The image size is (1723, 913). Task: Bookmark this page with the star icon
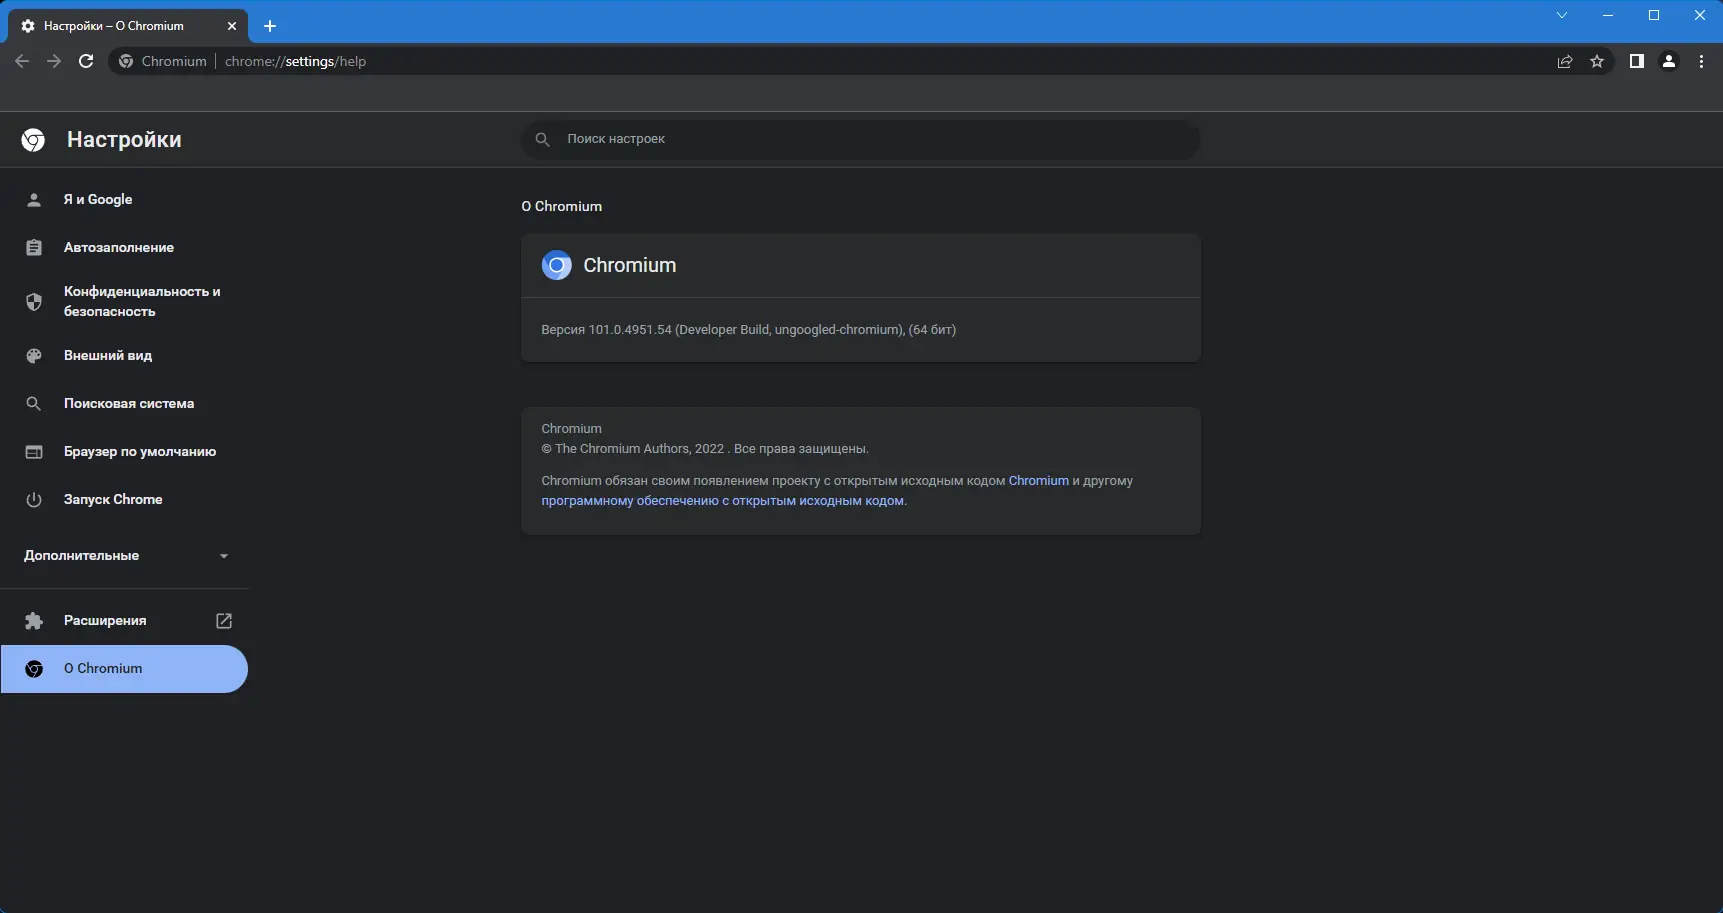coord(1597,61)
